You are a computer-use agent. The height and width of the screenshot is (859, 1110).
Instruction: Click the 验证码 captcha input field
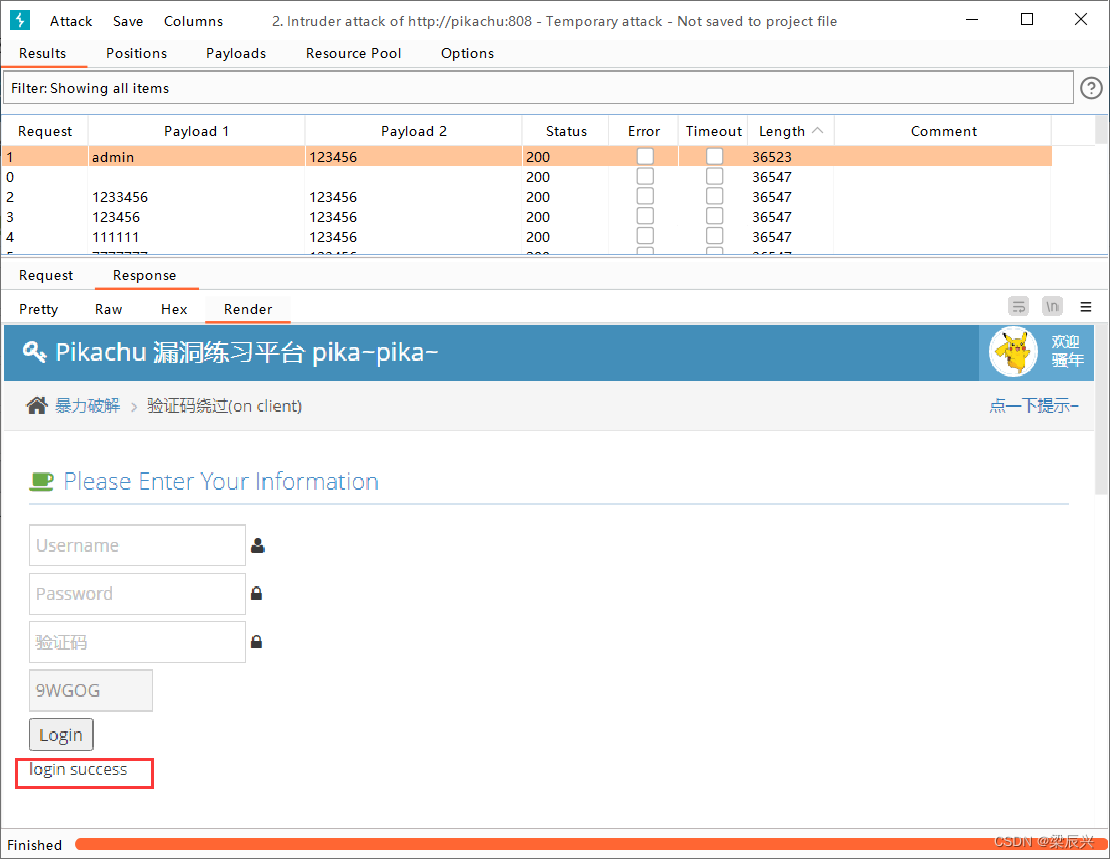pos(137,642)
